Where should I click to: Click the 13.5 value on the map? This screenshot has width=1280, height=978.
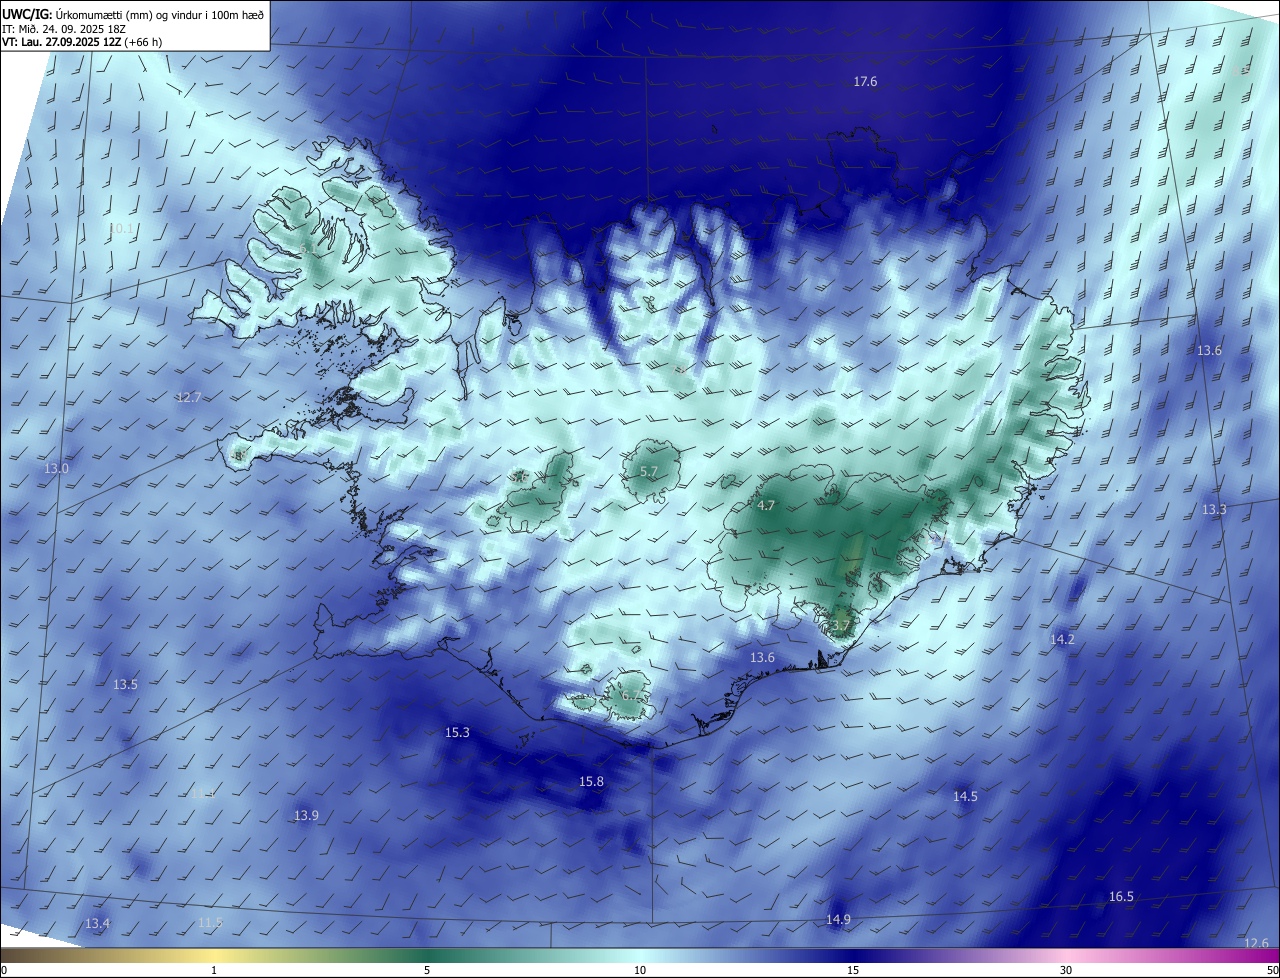[x=125, y=685]
